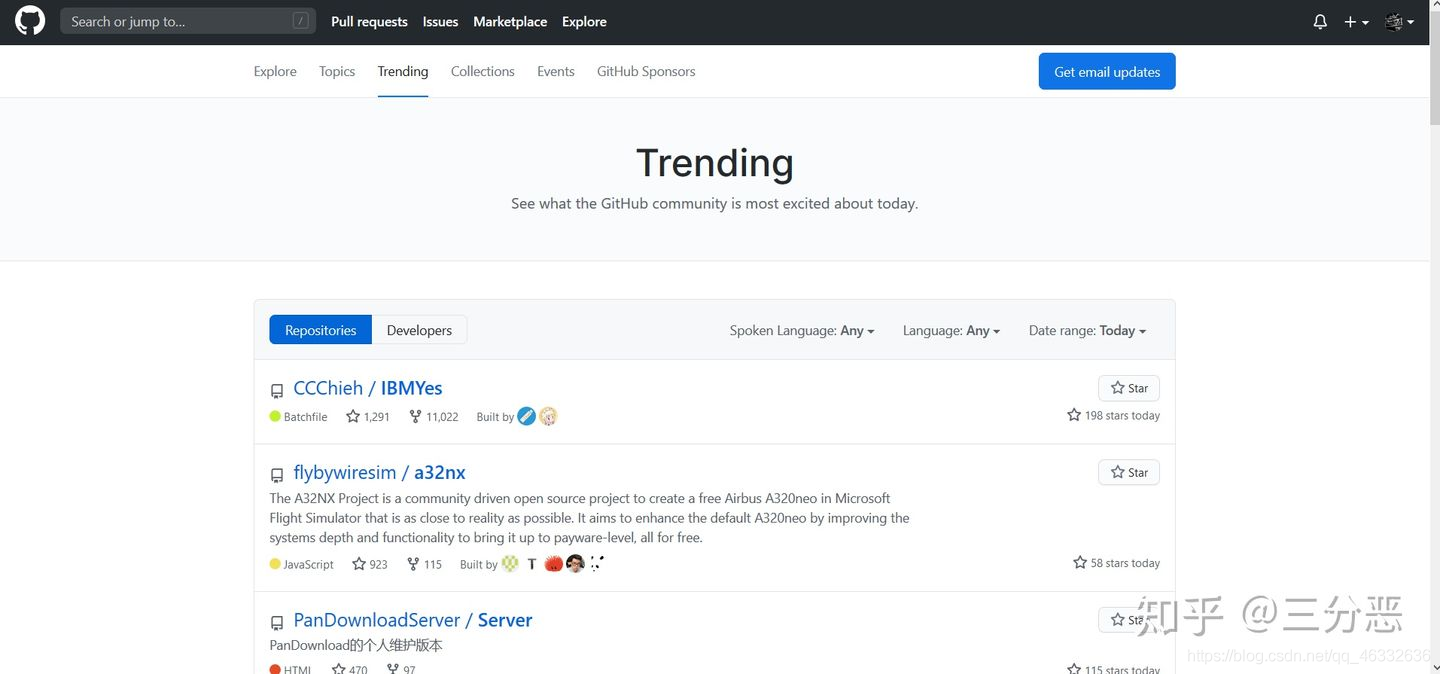The height and width of the screenshot is (674, 1440).
Task: Click the 198 stars today text
Action: click(x=1113, y=415)
